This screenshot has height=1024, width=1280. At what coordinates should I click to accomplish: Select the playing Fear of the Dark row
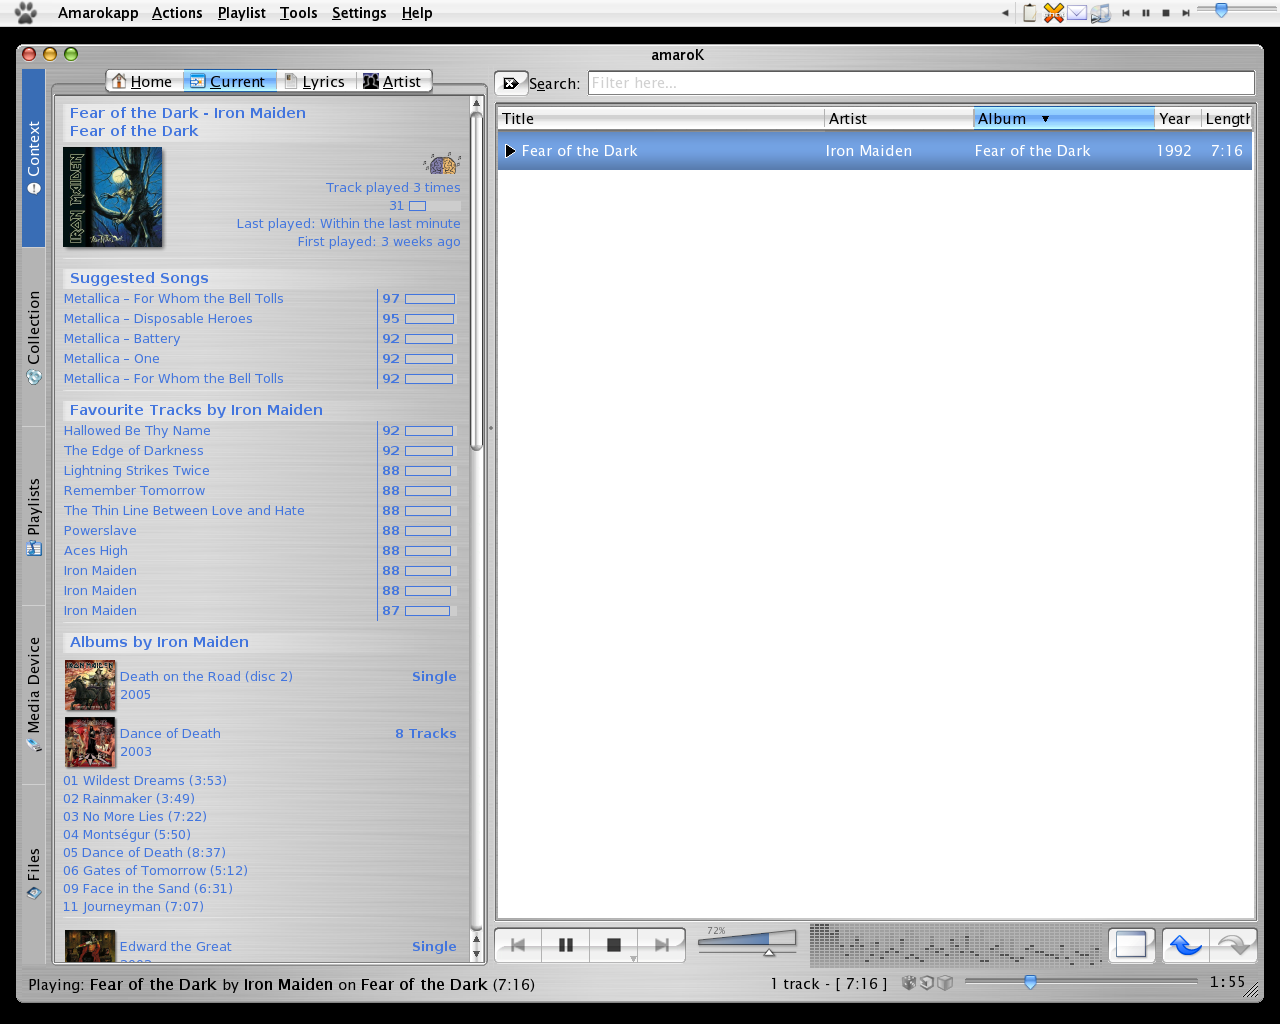pyautogui.click(x=875, y=151)
